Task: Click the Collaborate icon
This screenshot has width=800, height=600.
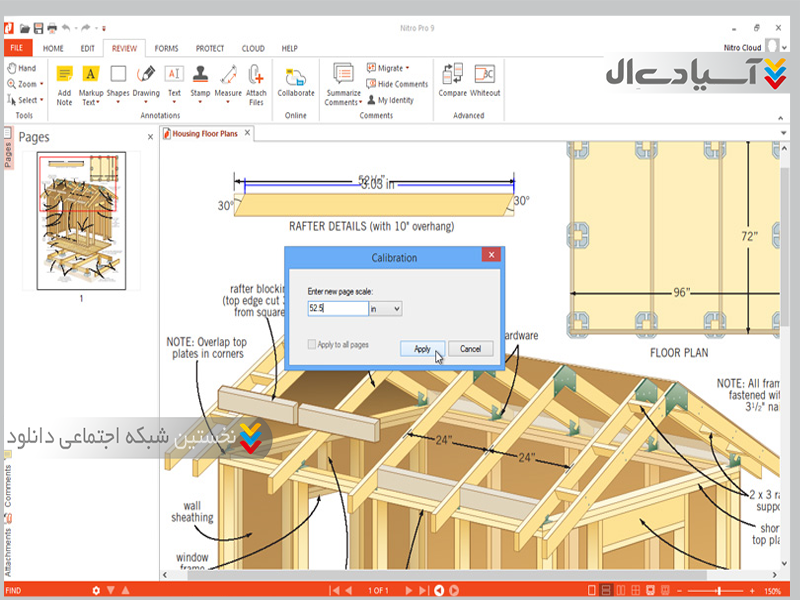Action: [x=296, y=77]
